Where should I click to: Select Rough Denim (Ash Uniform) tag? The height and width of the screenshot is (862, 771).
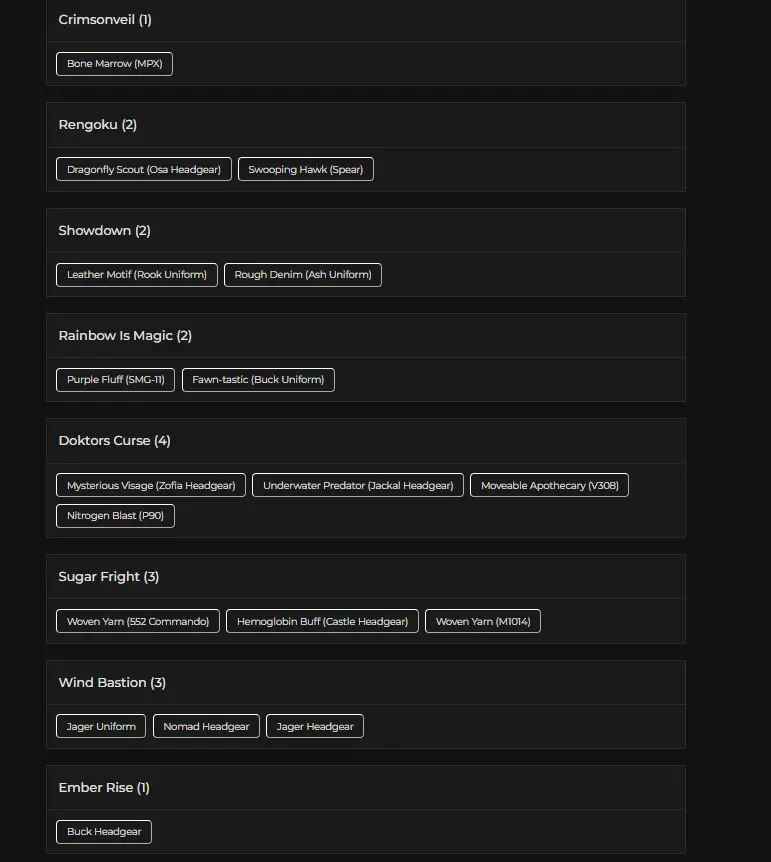pos(303,275)
